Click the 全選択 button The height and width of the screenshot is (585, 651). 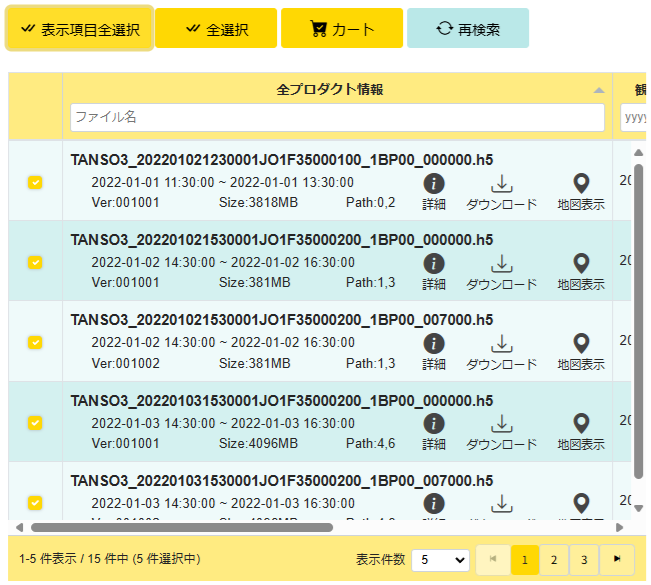215,29
